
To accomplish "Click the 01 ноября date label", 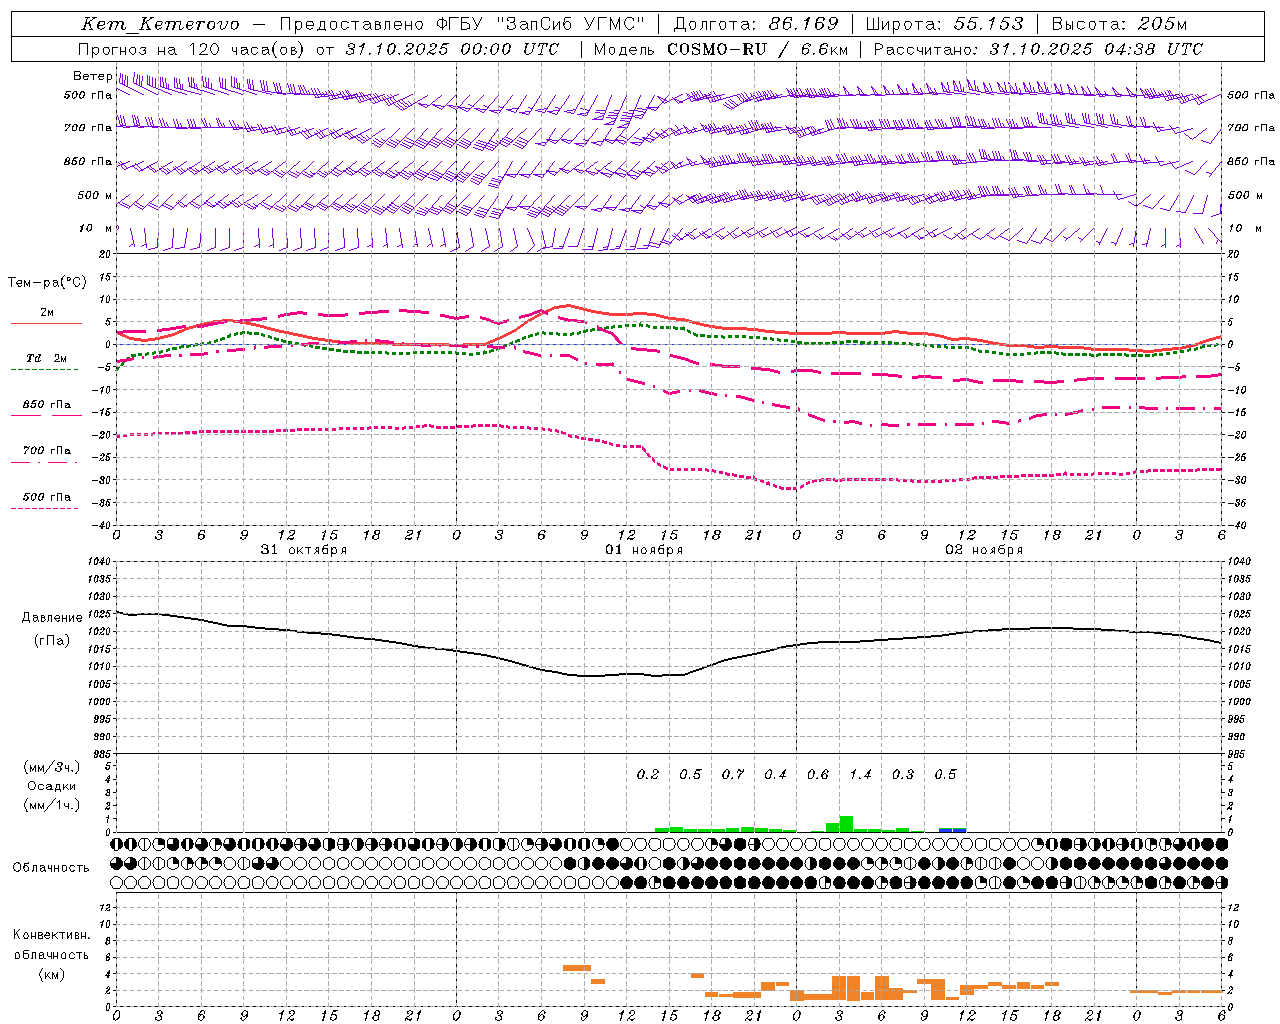I will point(644,550).
